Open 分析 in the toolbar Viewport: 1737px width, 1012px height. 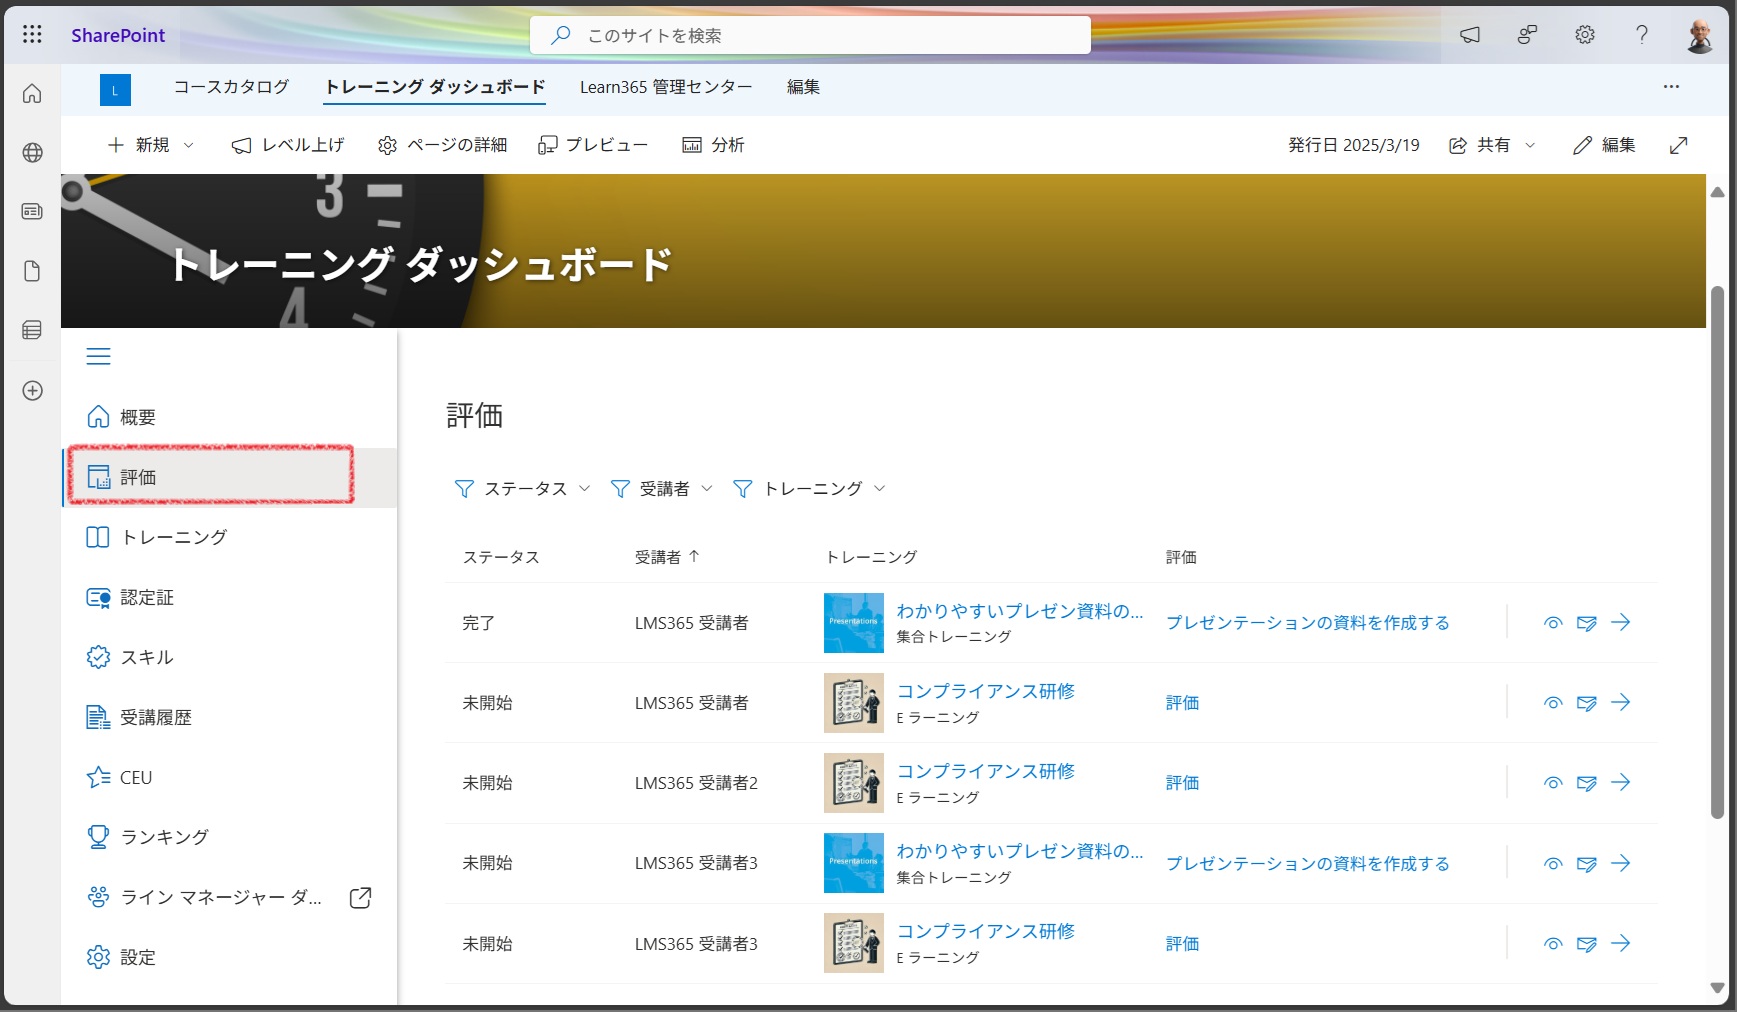(713, 145)
